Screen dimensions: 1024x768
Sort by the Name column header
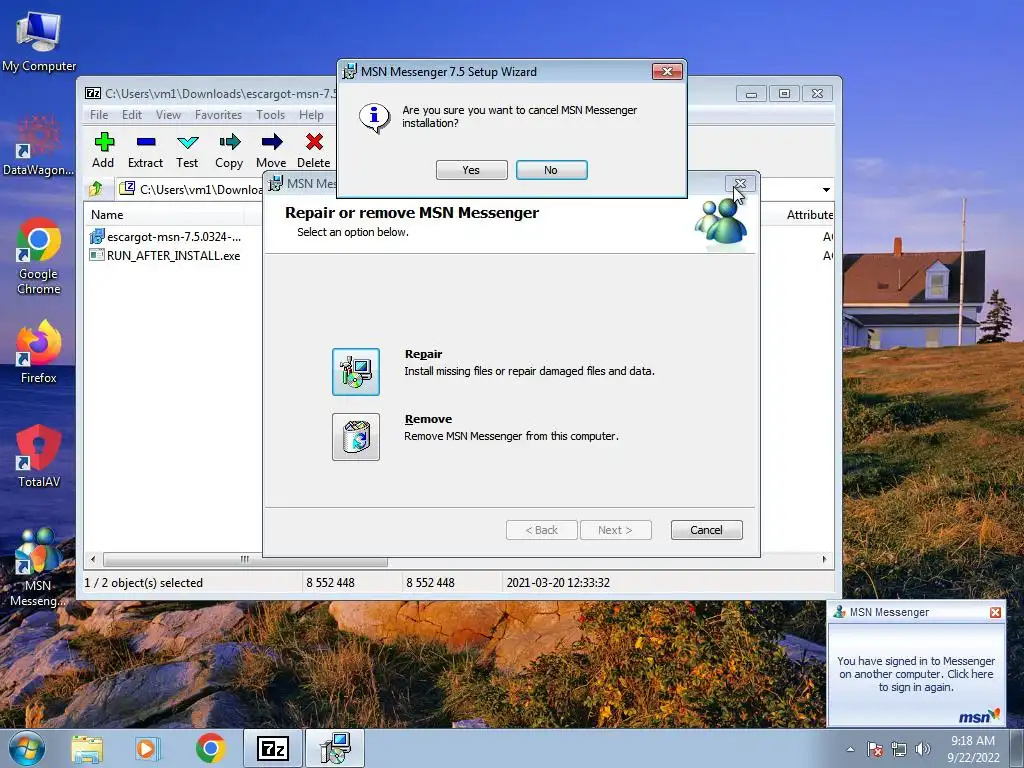pos(164,215)
